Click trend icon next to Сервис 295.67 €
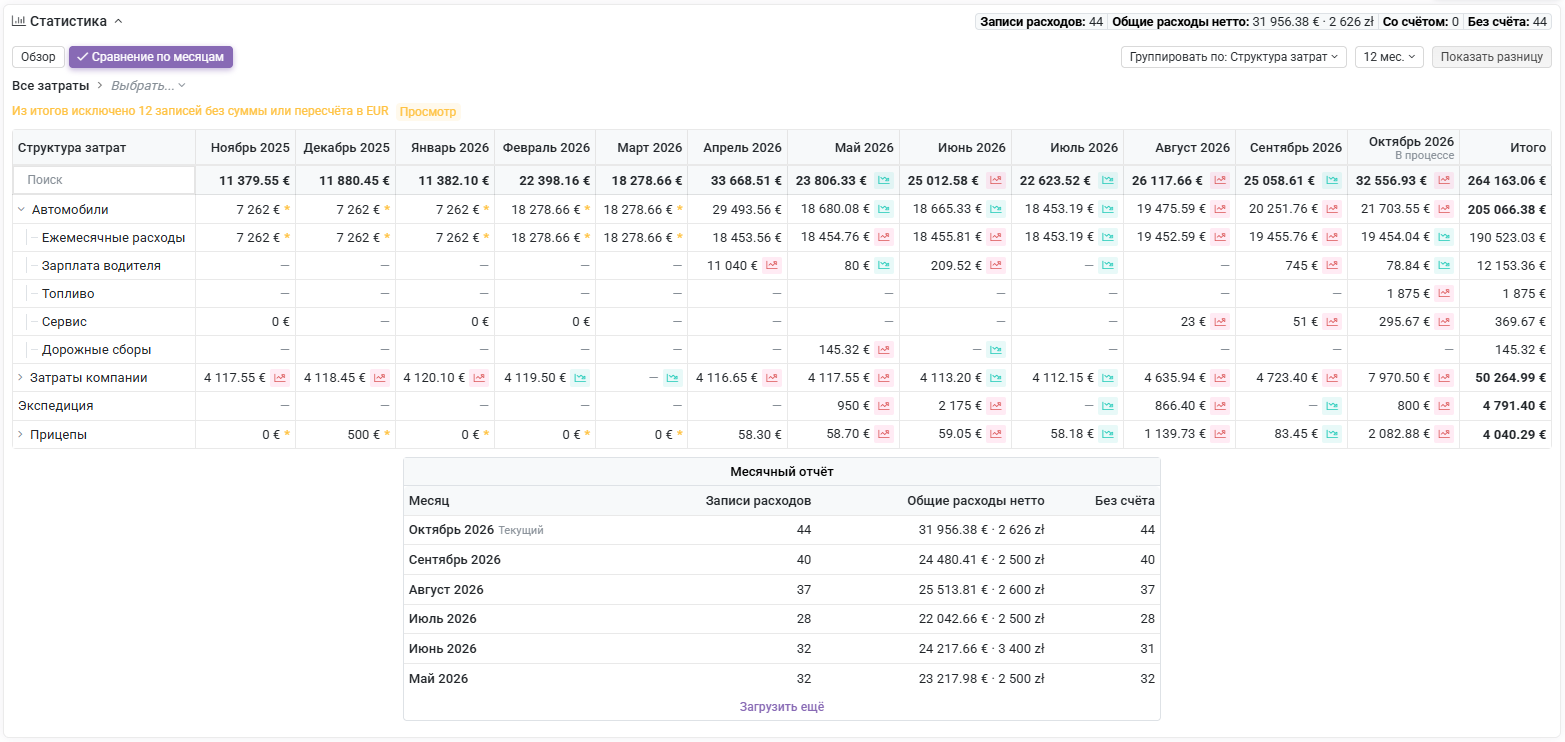Image resolution: width=1565 pixels, height=742 pixels. tap(1444, 321)
